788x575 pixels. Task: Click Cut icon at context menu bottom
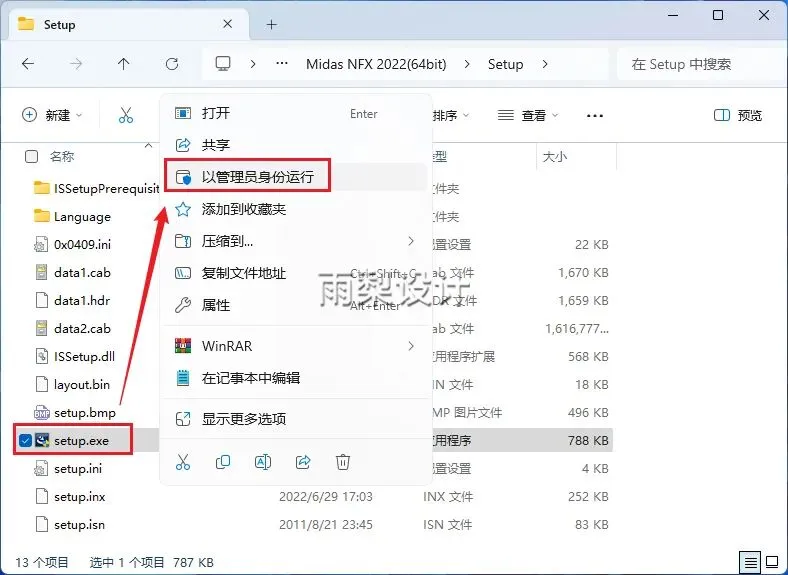pyautogui.click(x=183, y=461)
